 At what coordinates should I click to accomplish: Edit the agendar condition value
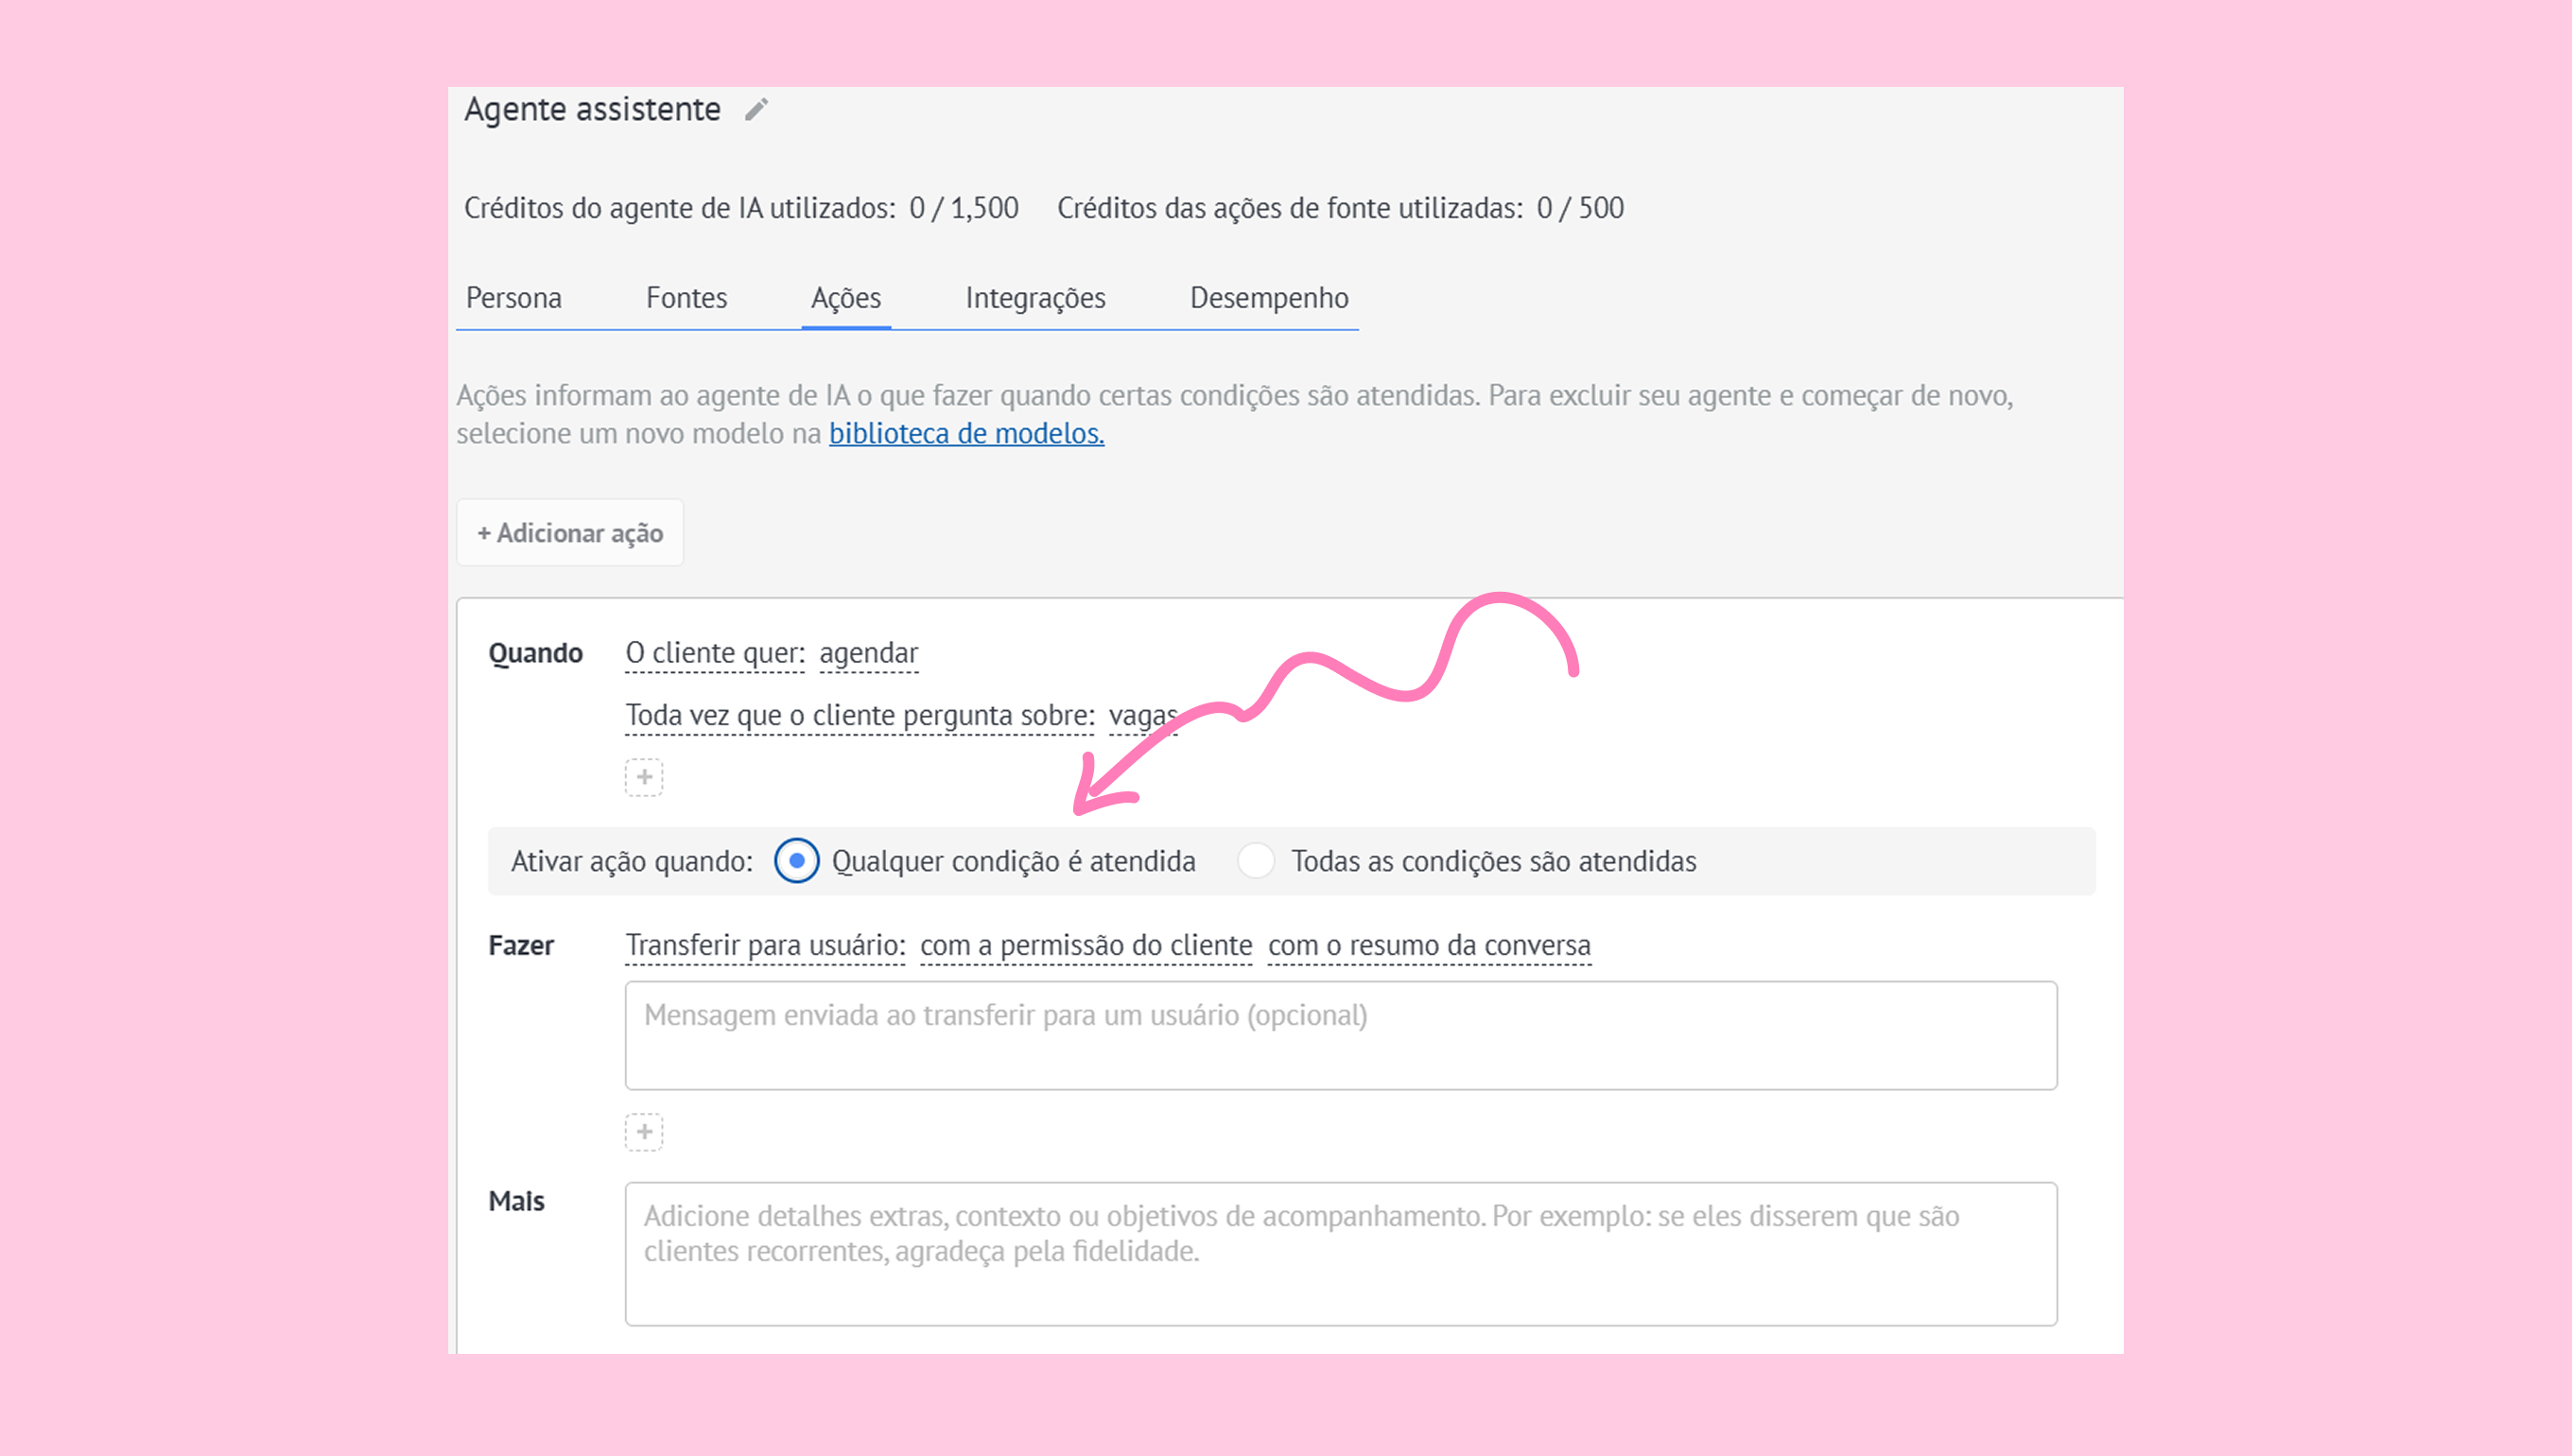click(868, 653)
